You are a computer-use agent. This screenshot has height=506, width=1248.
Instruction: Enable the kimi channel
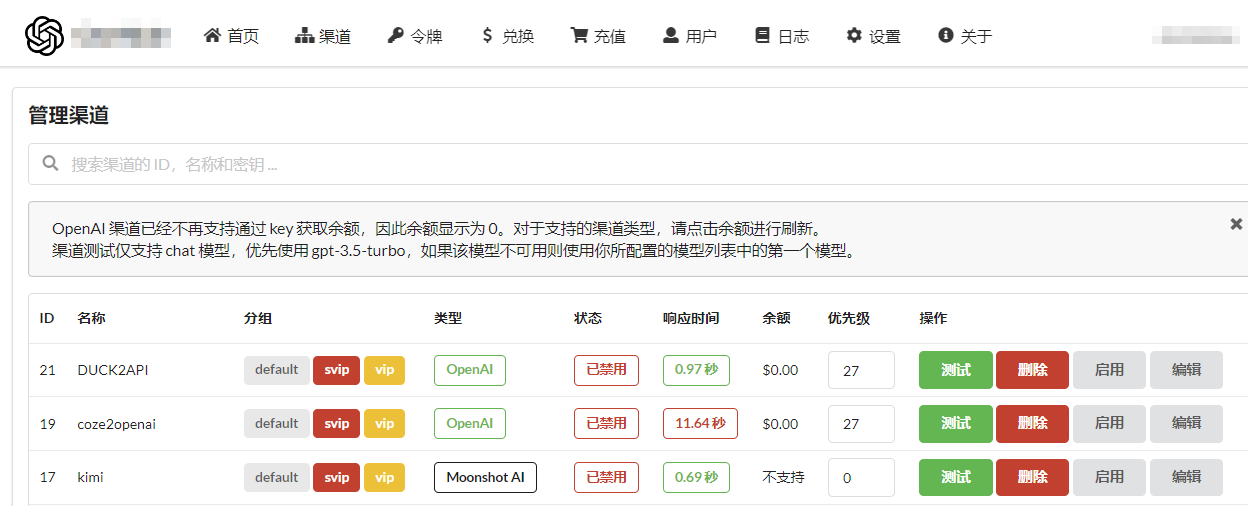1109,478
